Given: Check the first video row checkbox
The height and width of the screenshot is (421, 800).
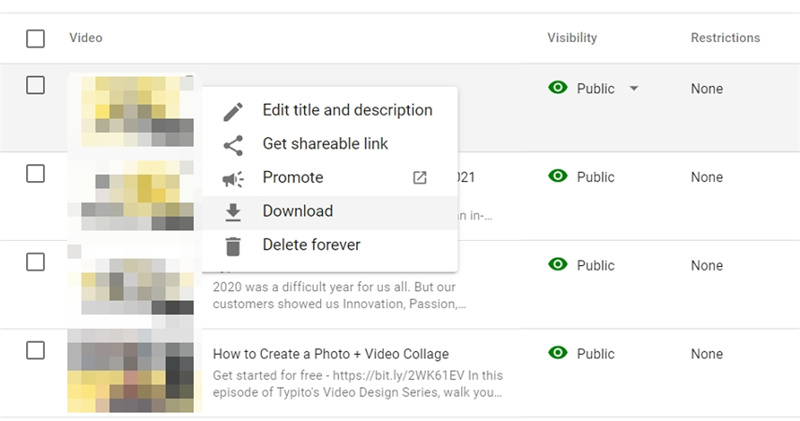Looking at the screenshot, I should tap(36, 86).
